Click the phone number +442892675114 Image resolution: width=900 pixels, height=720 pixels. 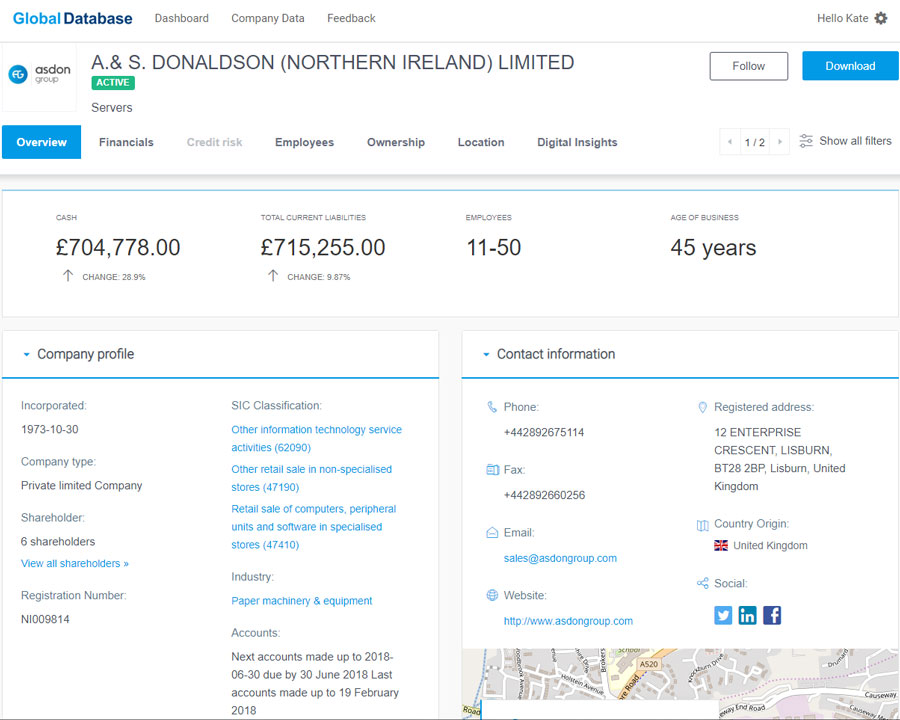pyautogui.click(x=544, y=432)
